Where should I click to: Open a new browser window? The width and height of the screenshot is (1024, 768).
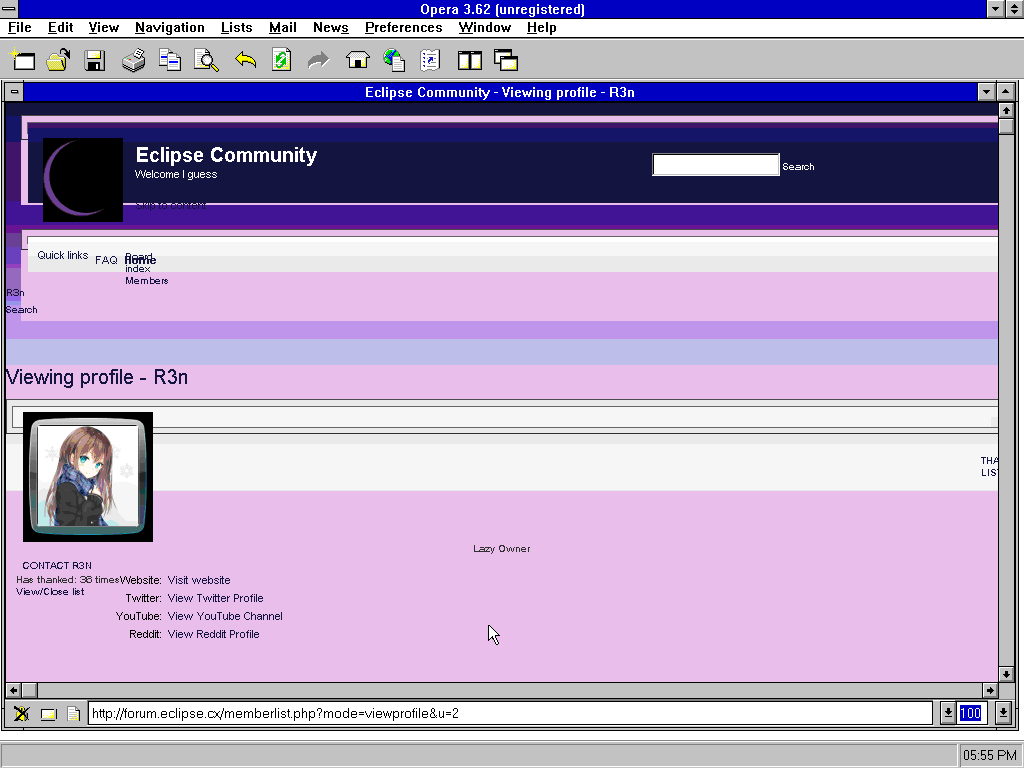tap(23, 60)
